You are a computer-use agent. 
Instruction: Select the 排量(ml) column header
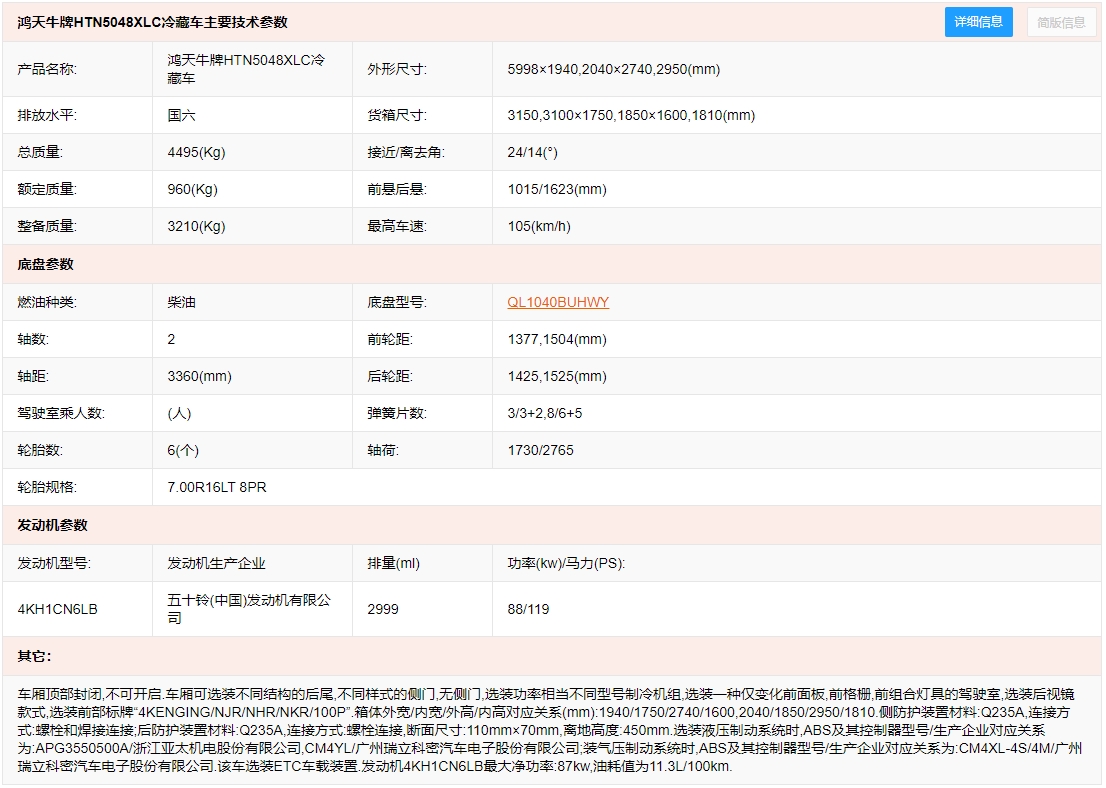coord(394,563)
